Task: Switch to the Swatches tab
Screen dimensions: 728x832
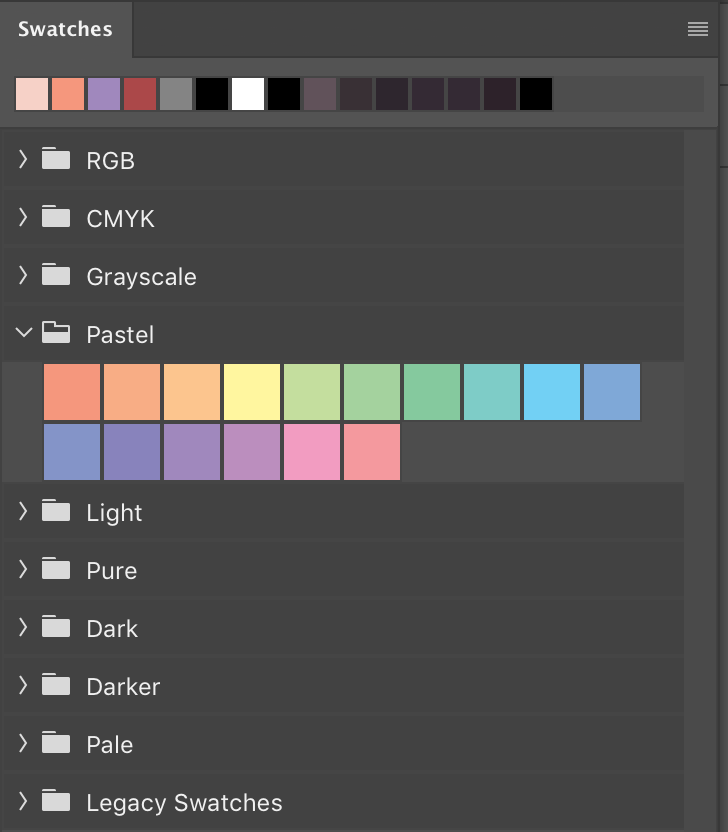Action: click(64, 28)
